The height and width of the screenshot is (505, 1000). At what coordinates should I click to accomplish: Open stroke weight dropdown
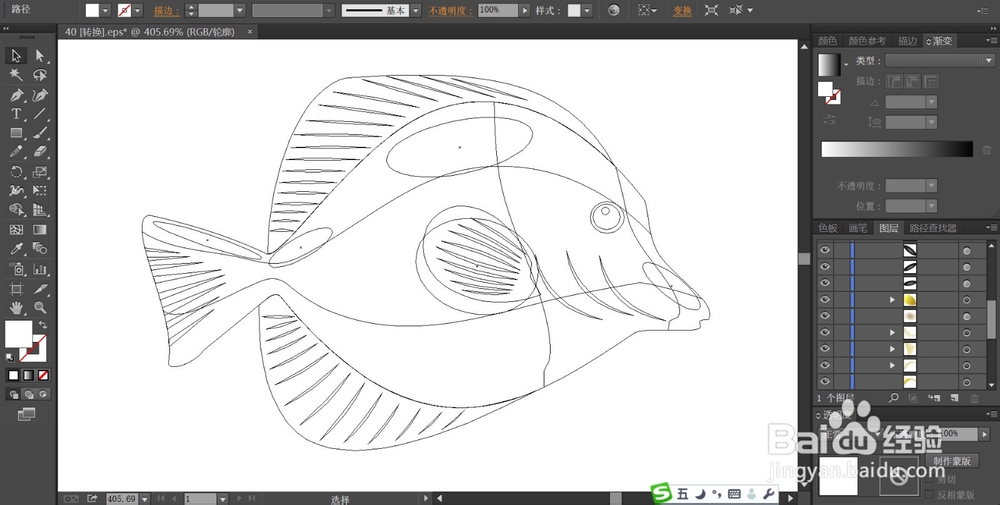(x=240, y=10)
